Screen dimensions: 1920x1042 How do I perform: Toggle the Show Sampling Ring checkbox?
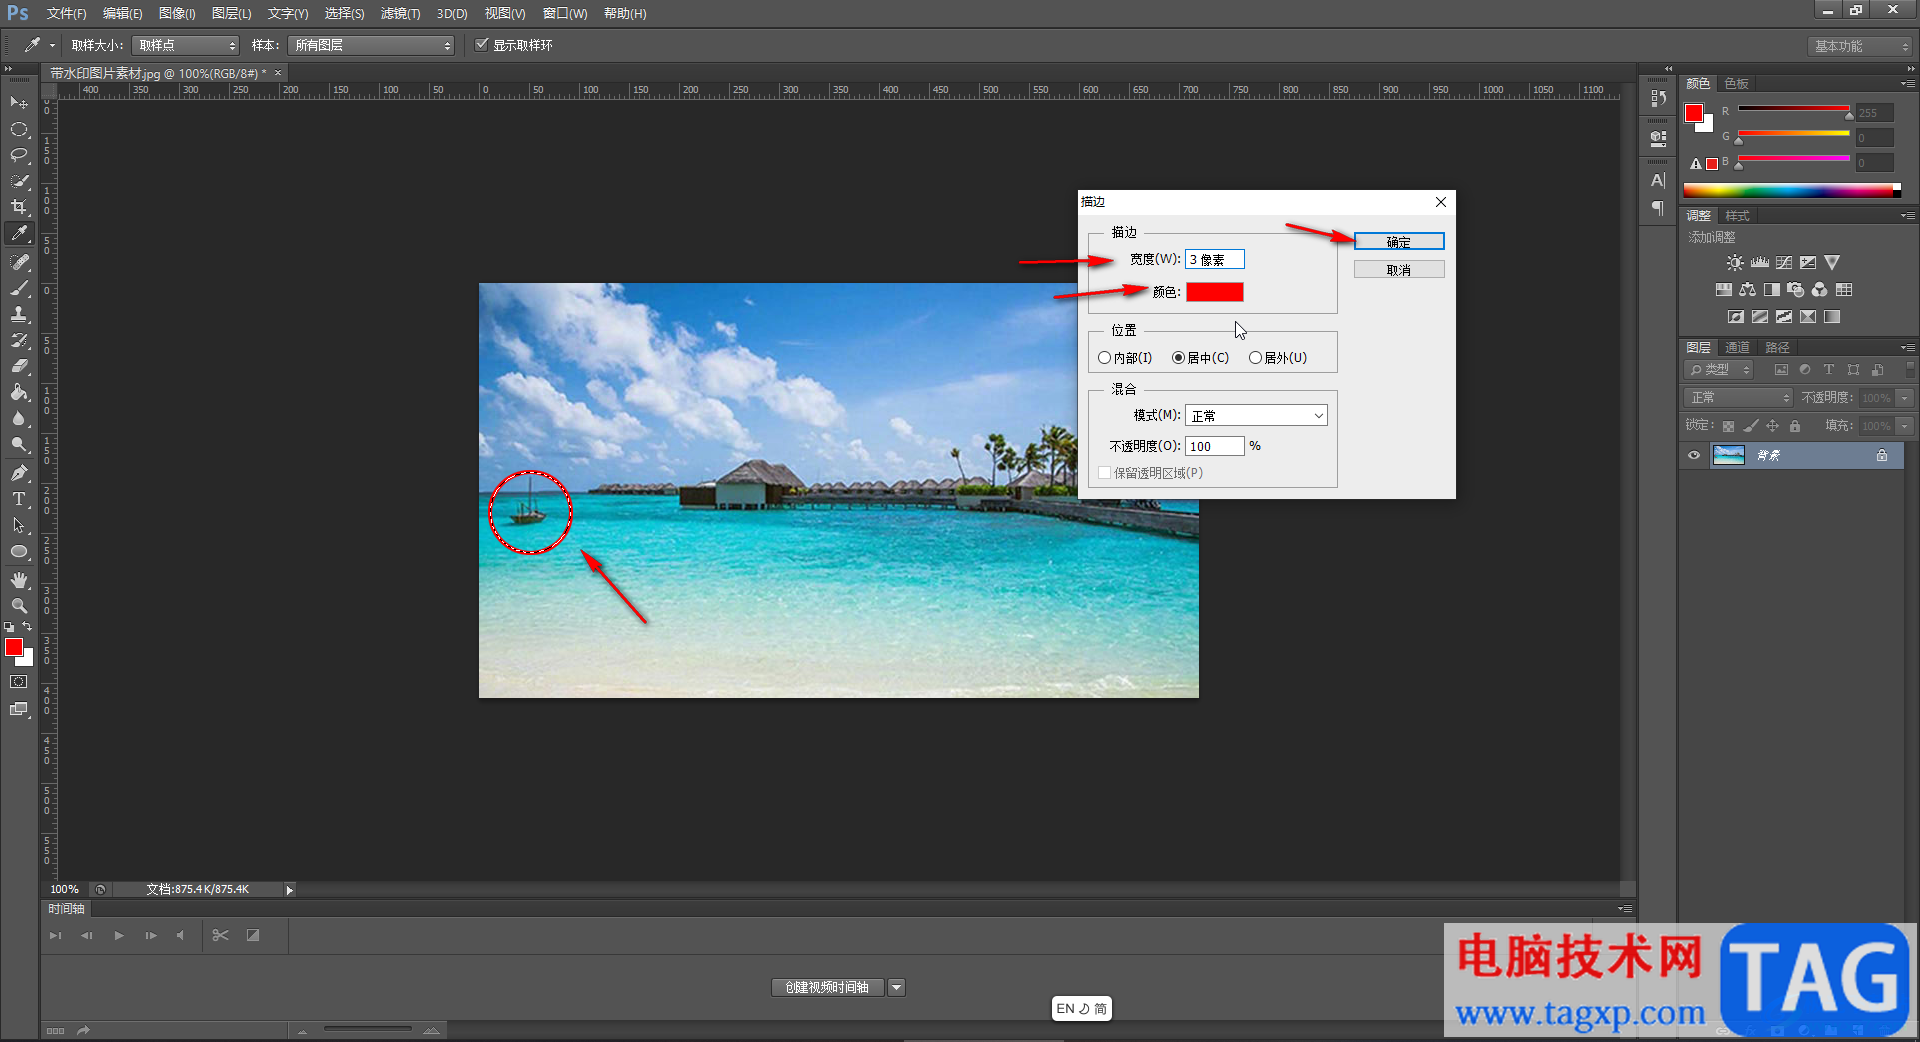point(481,44)
